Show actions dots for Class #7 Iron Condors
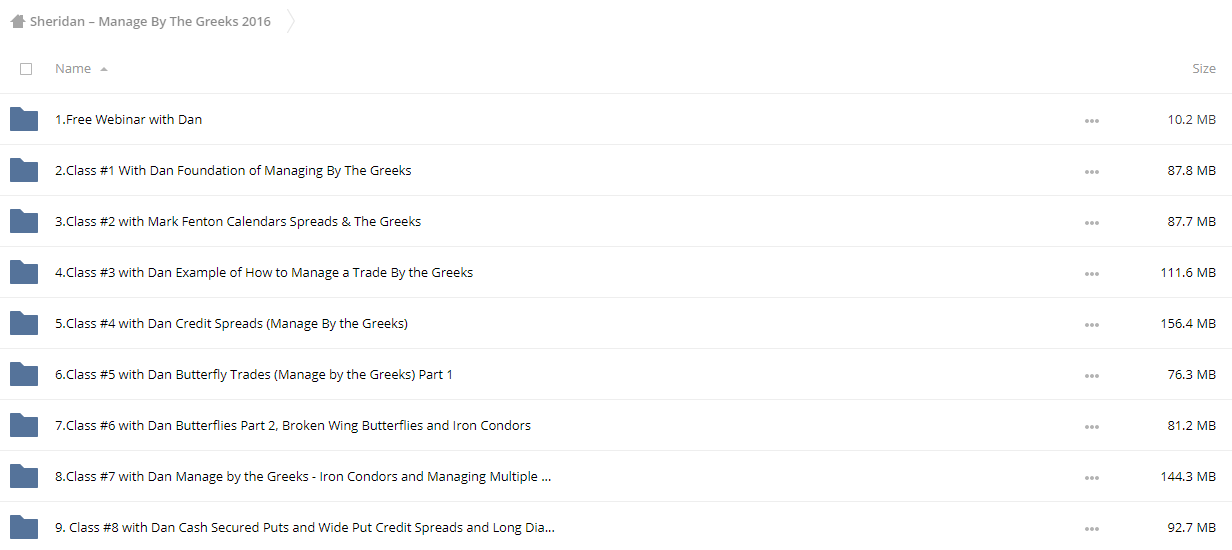The height and width of the screenshot is (550, 1232). 1091,478
